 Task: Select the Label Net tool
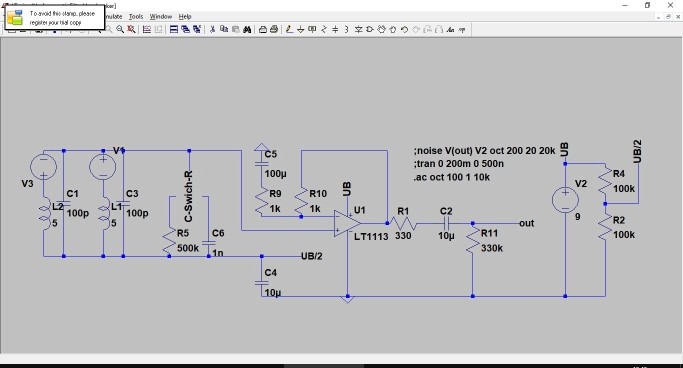312,30
